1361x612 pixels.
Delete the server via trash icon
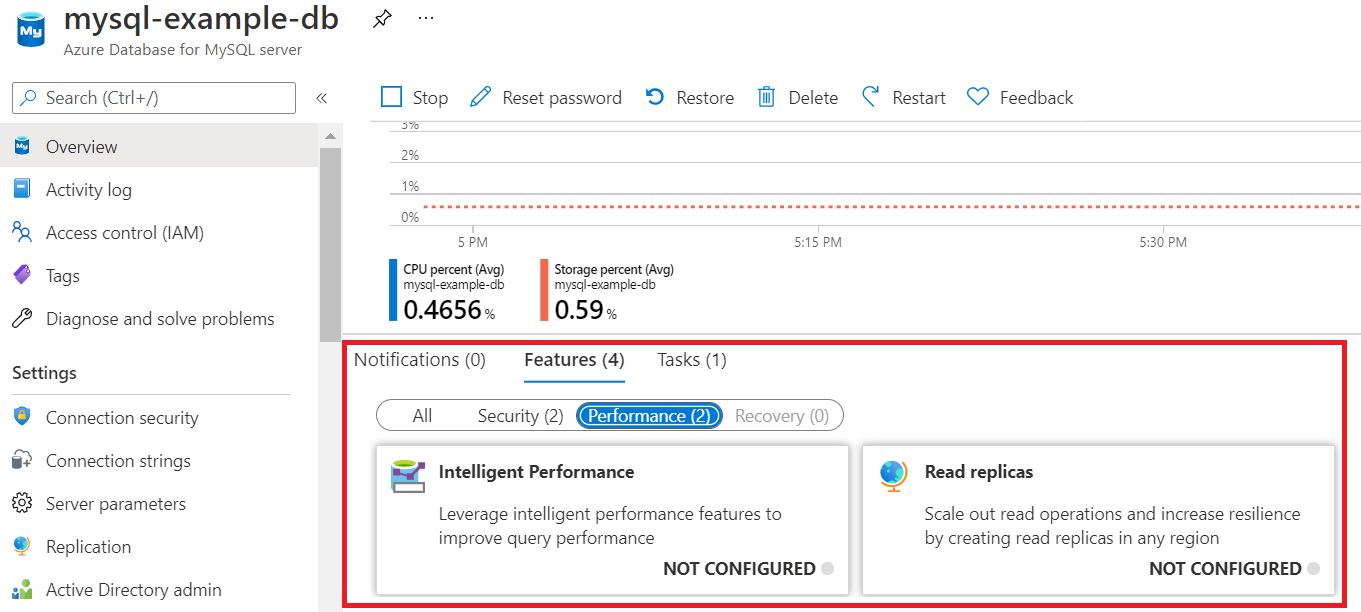pos(767,97)
